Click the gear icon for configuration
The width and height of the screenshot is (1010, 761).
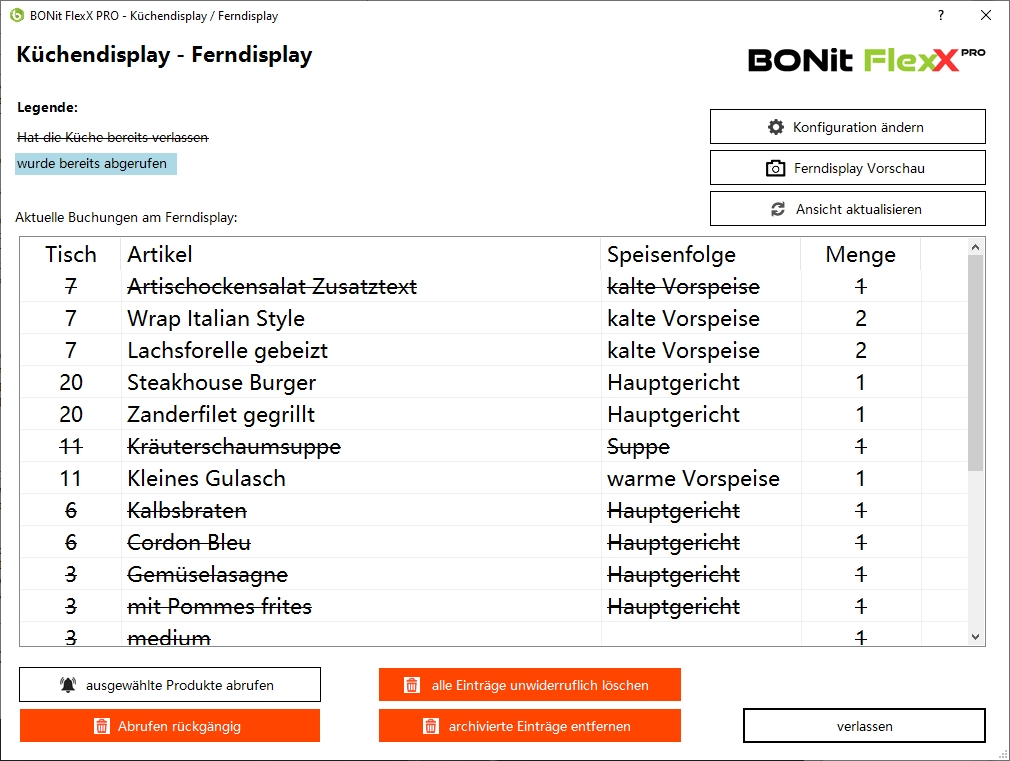pyautogui.click(x=776, y=127)
